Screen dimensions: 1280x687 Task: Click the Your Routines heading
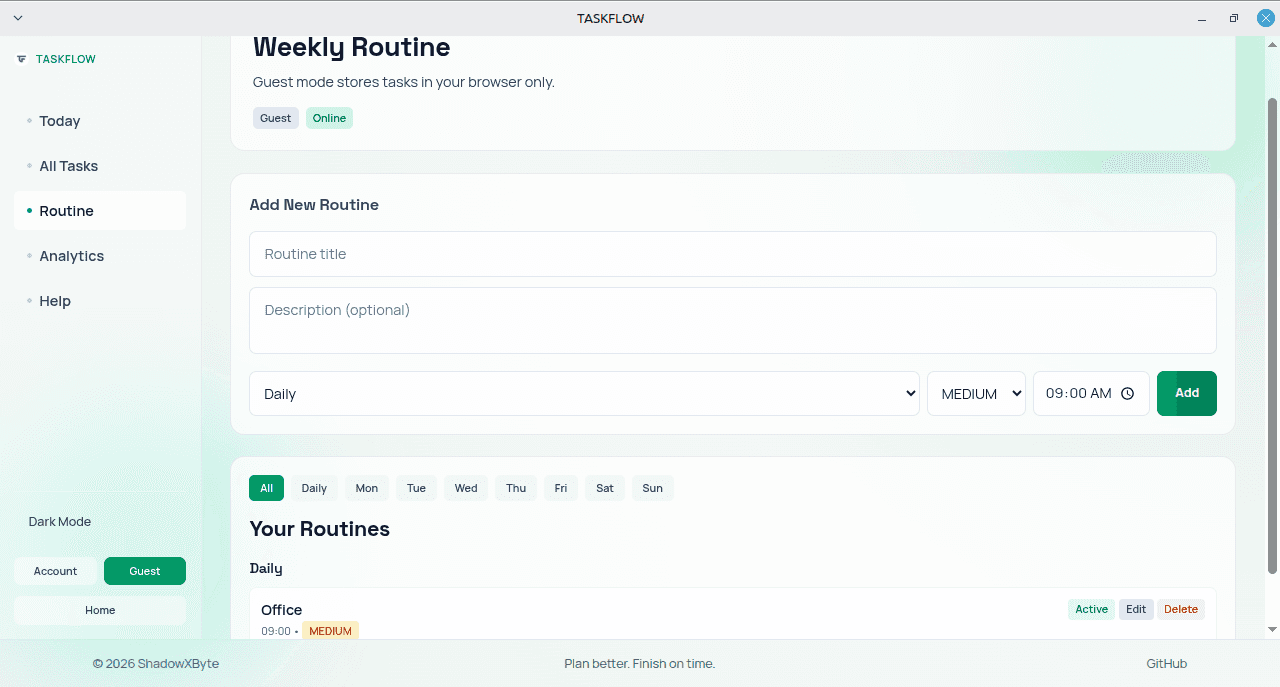pyautogui.click(x=320, y=529)
